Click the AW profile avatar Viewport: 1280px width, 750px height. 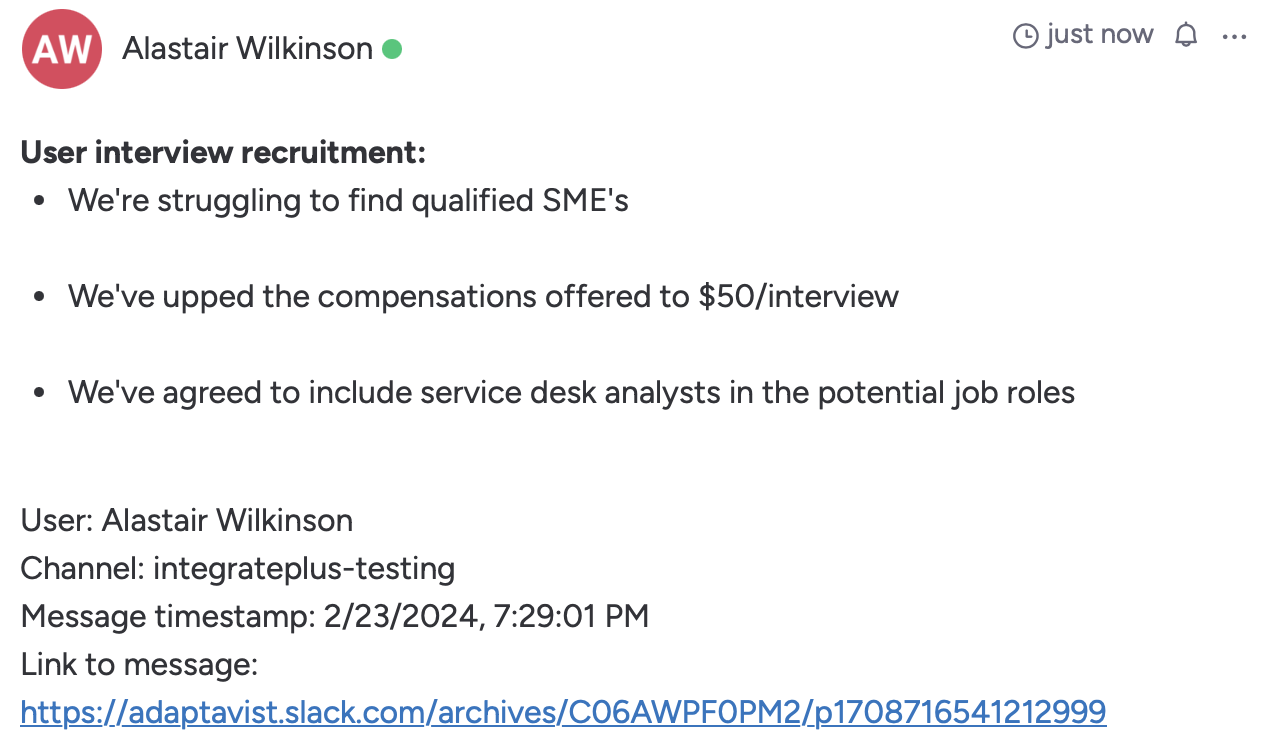[x=62, y=49]
